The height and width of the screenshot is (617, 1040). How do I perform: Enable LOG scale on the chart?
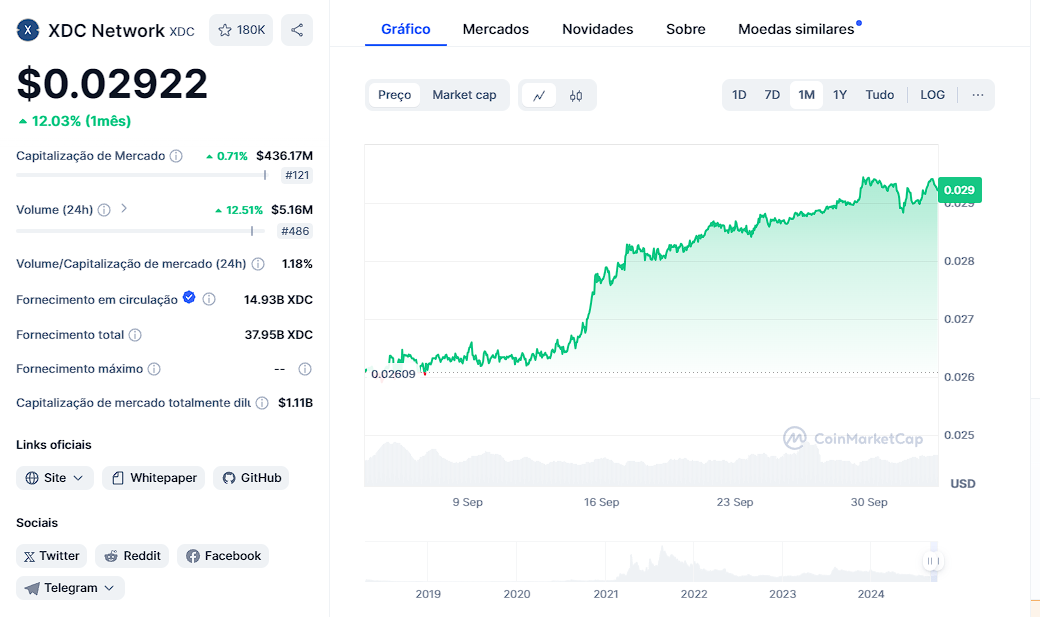932,94
